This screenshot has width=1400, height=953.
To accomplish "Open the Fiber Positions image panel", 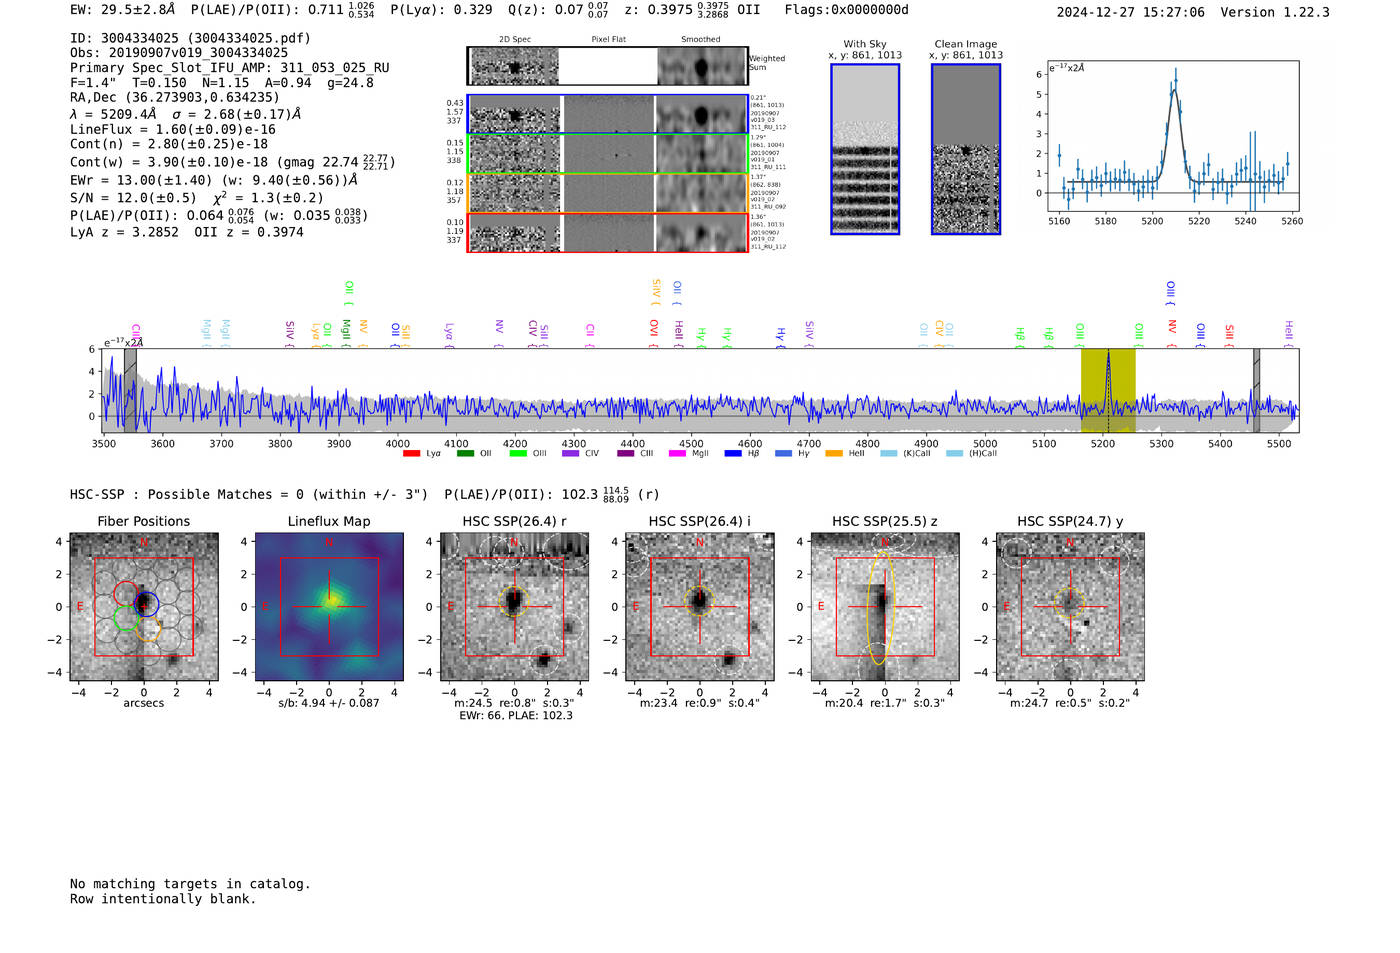I will pos(144,606).
